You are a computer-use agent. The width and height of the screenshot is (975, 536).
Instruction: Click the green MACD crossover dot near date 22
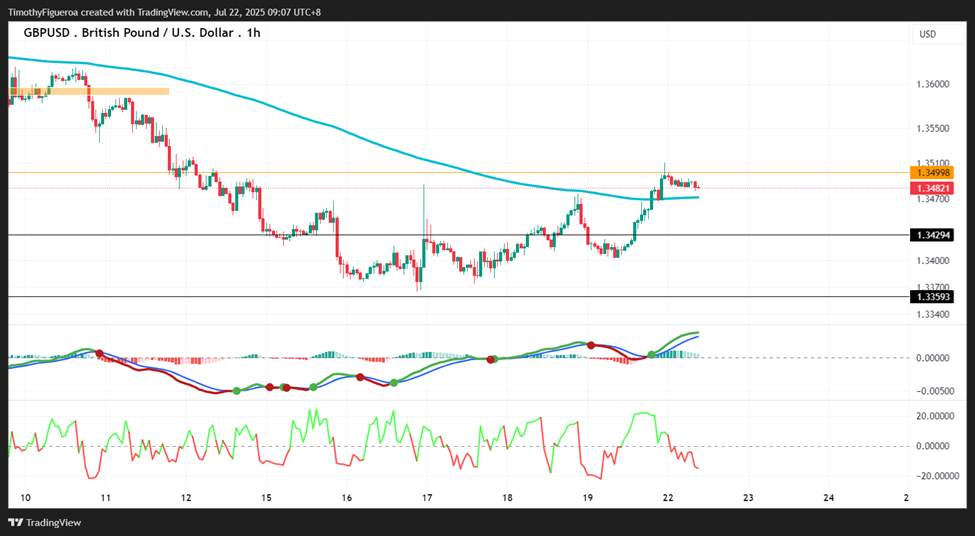pos(651,354)
